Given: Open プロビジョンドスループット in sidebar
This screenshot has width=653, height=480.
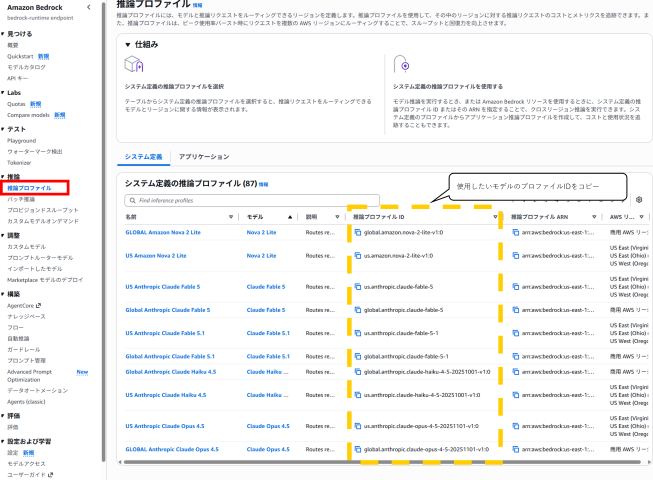Looking at the screenshot, I should (x=43, y=210).
